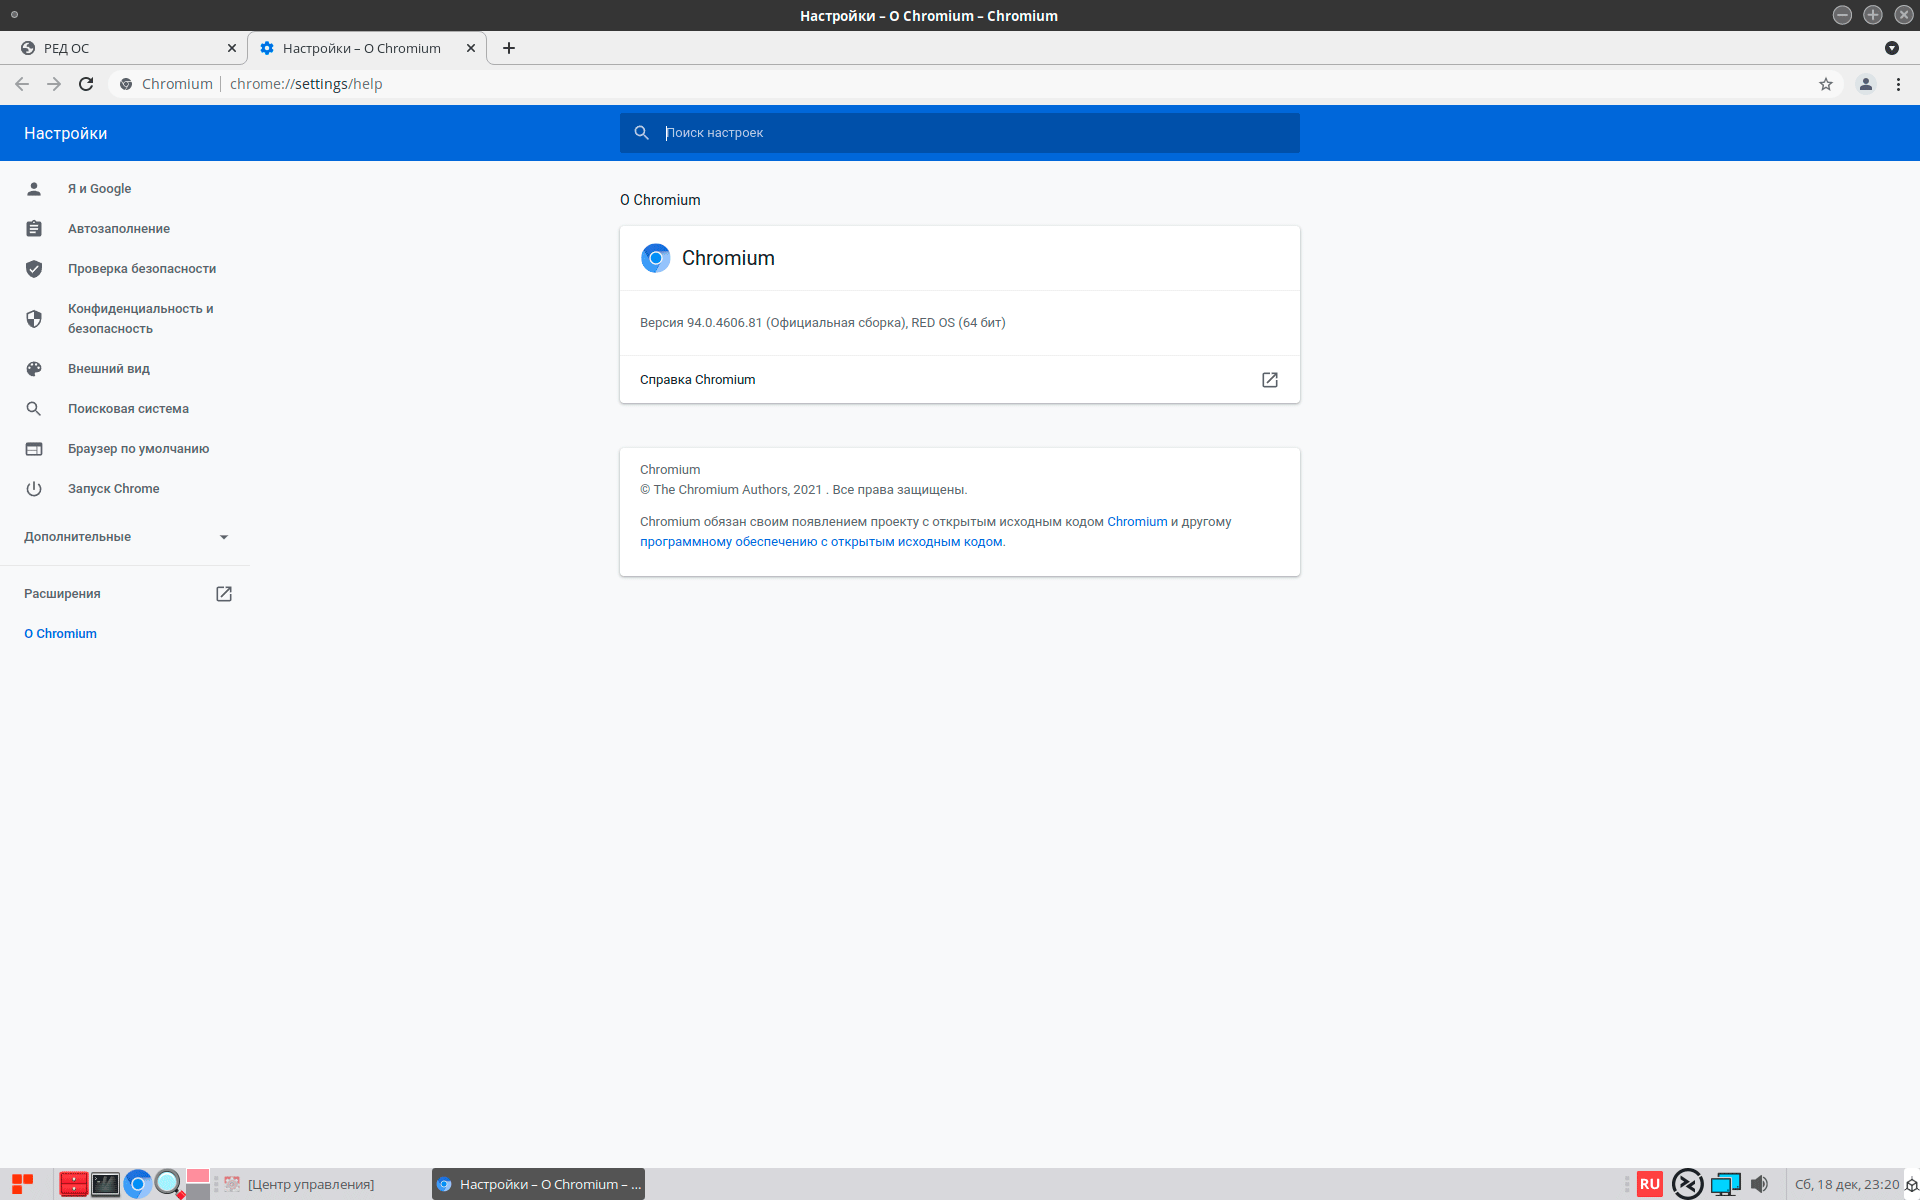The height and width of the screenshot is (1200, 1920).
Task: Bookmark this page with star icon
Action: click(1826, 84)
